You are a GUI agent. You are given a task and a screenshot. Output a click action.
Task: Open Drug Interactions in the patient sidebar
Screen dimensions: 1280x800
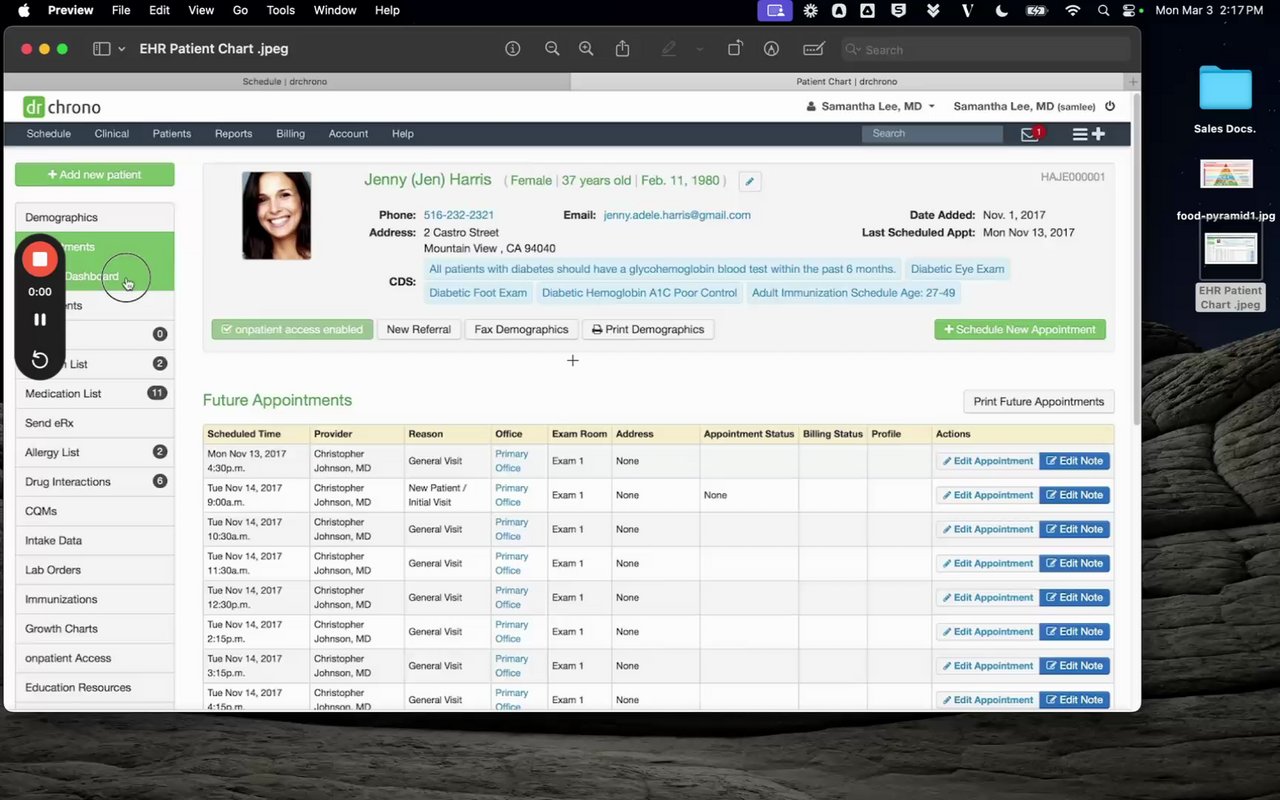(x=95, y=482)
